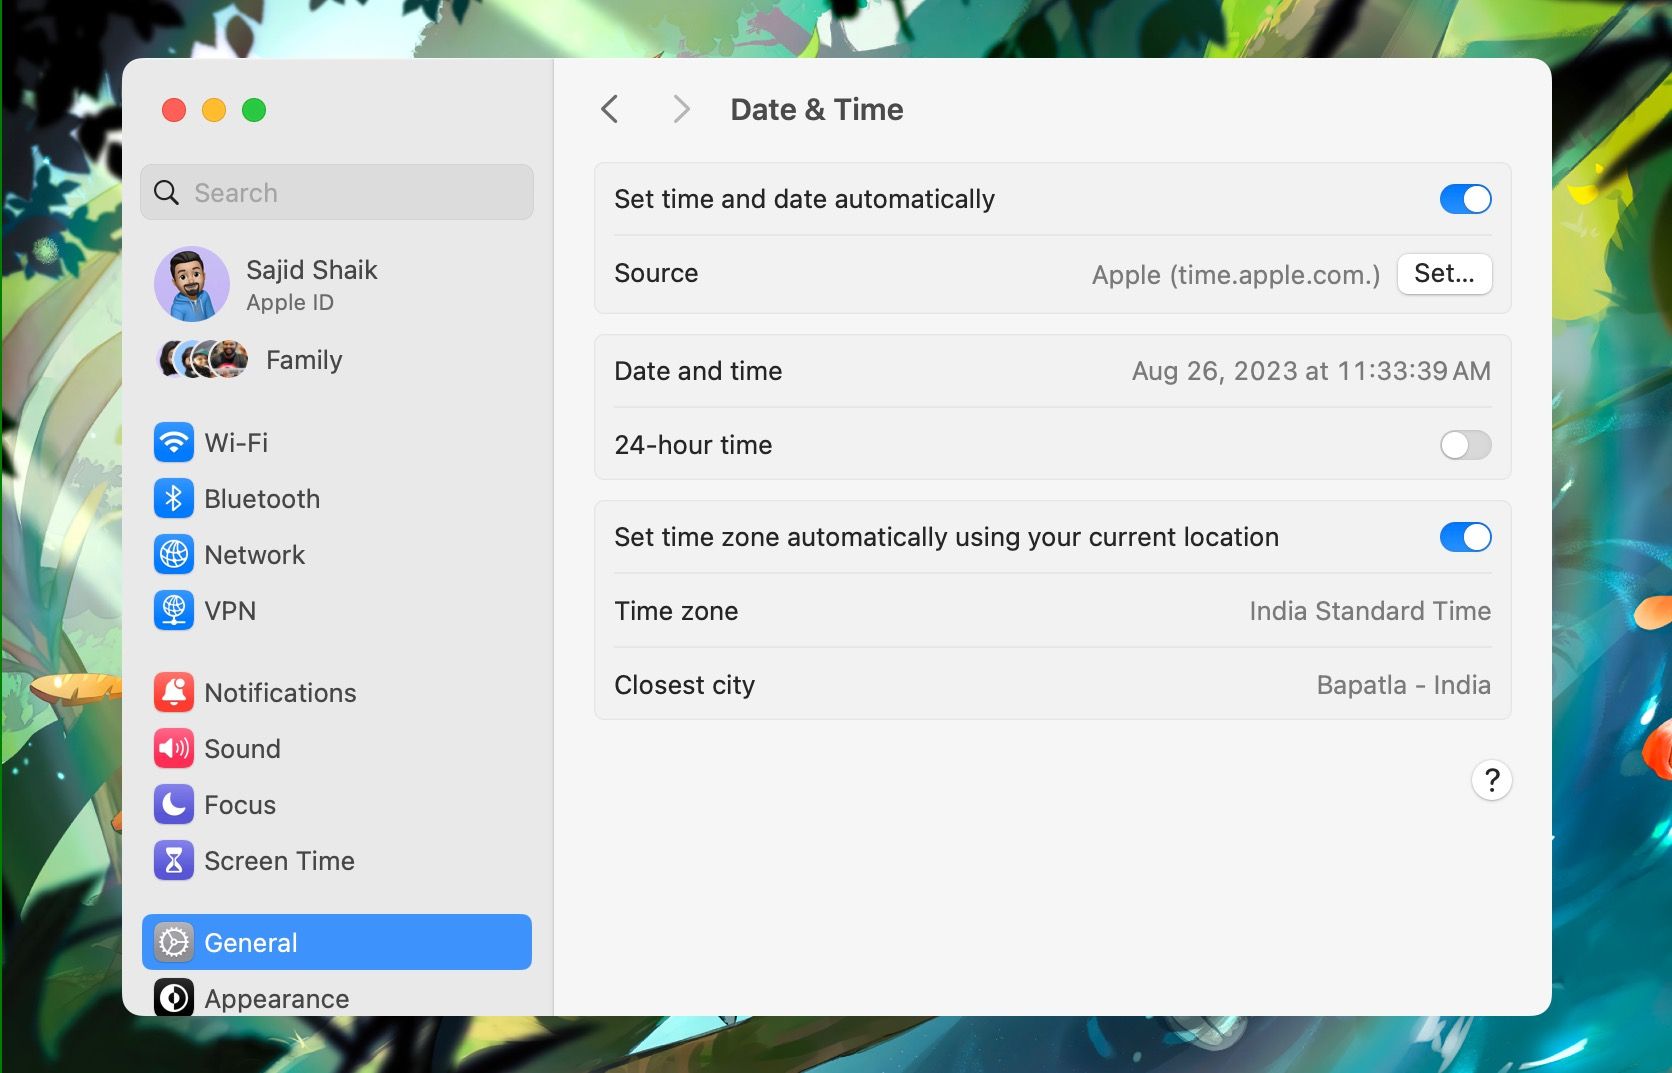The image size is (1672, 1073).
Task: Open Focus settings via the moon icon
Action: pyautogui.click(x=174, y=804)
